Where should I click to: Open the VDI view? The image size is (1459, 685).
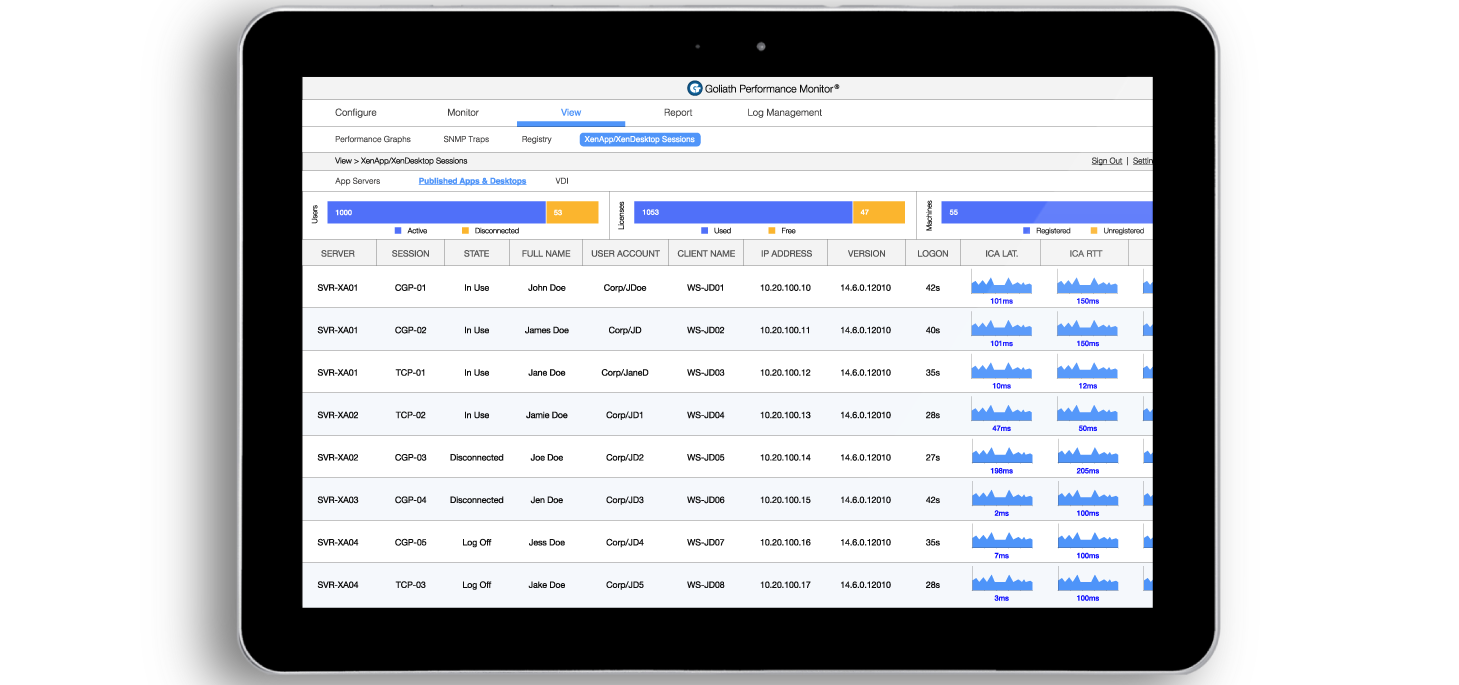(562, 181)
